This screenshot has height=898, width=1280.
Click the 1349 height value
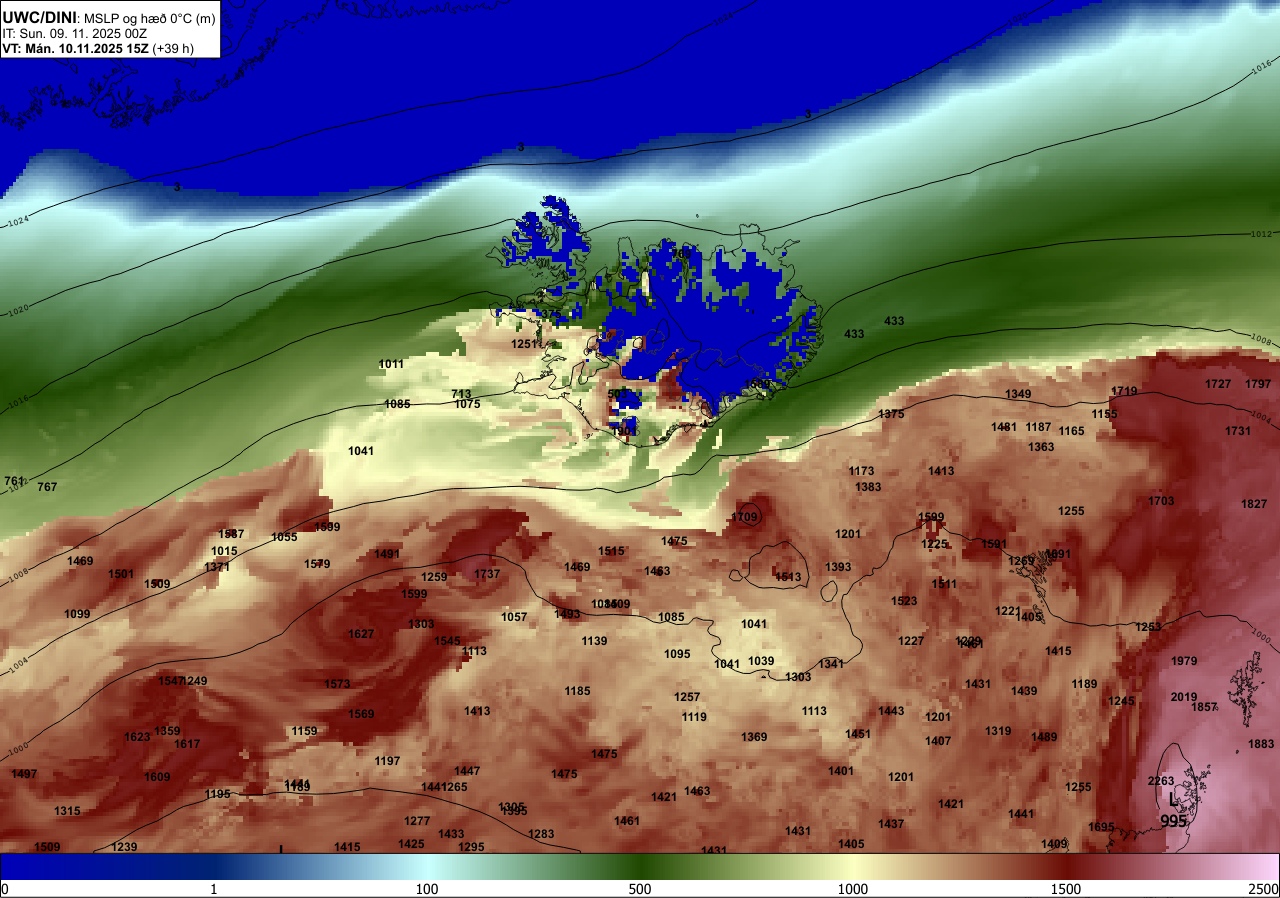point(1018,394)
